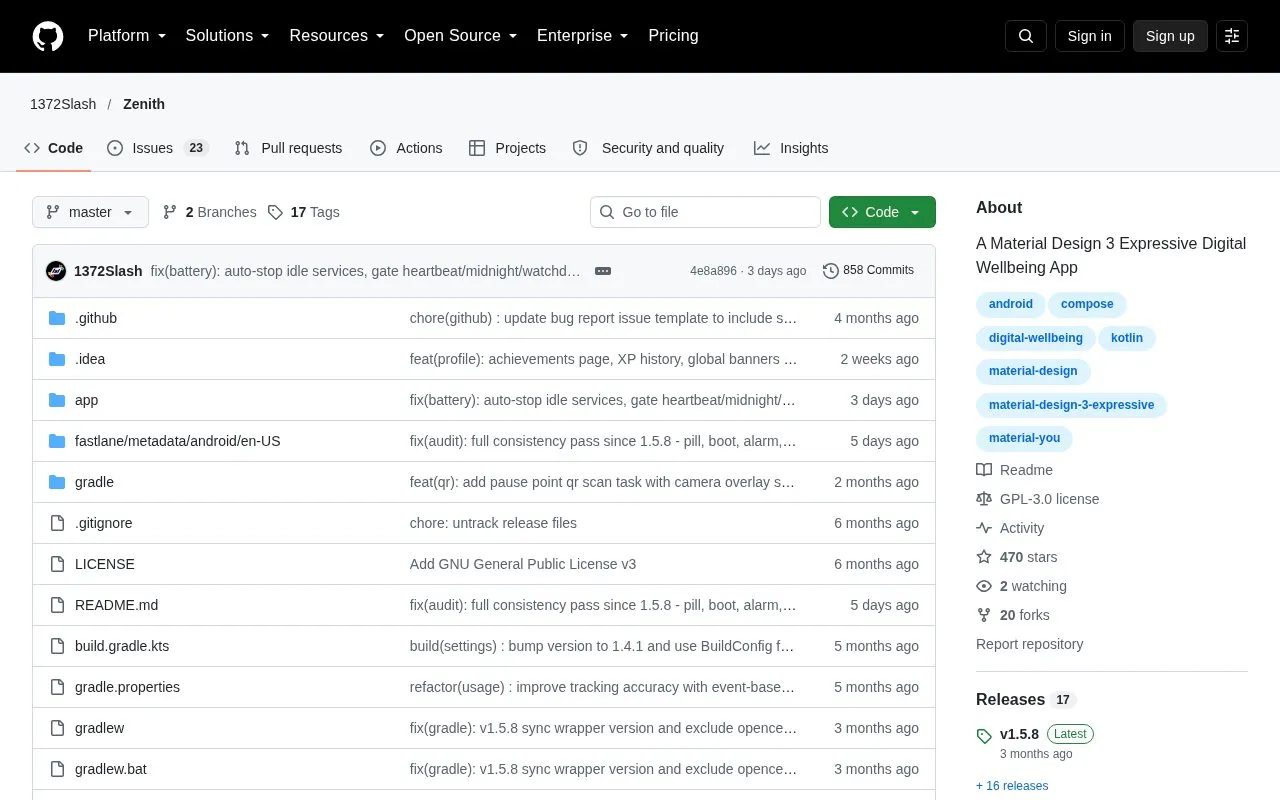Open the master branch selector dropdown
The width and height of the screenshot is (1280, 800).
[90, 212]
